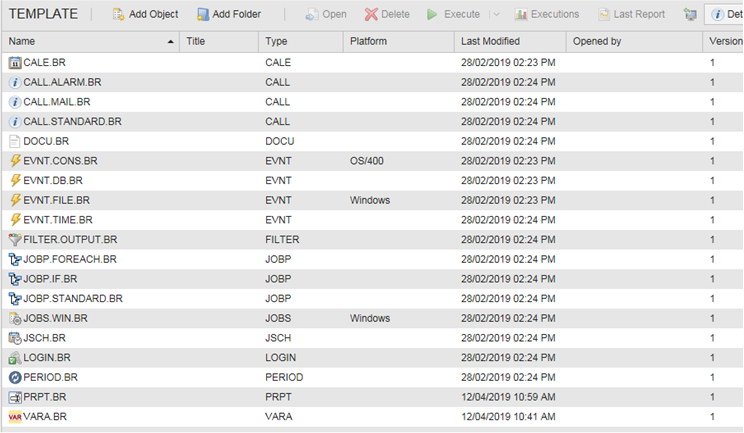Click the Add Folder button
The image size is (744, 433).
(229, 15)
